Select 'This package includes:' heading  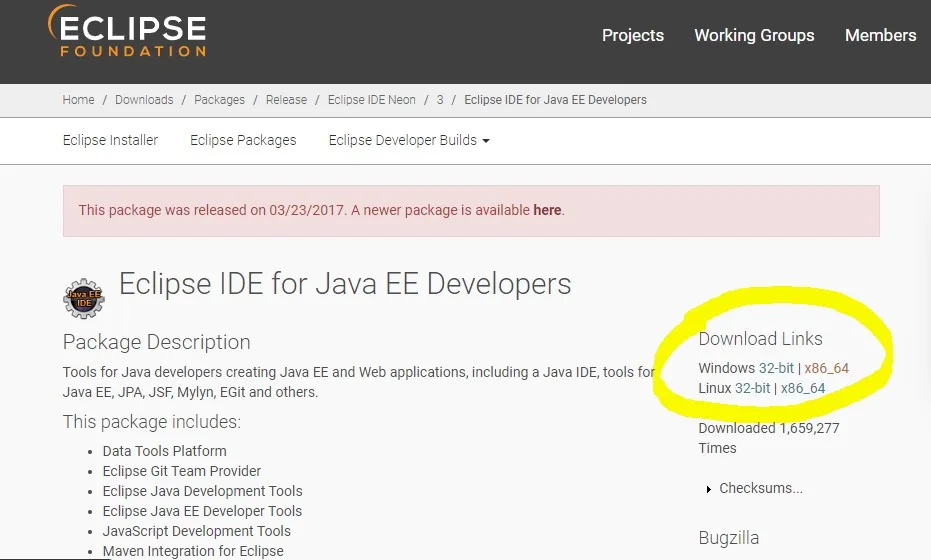tap(152, 422)
